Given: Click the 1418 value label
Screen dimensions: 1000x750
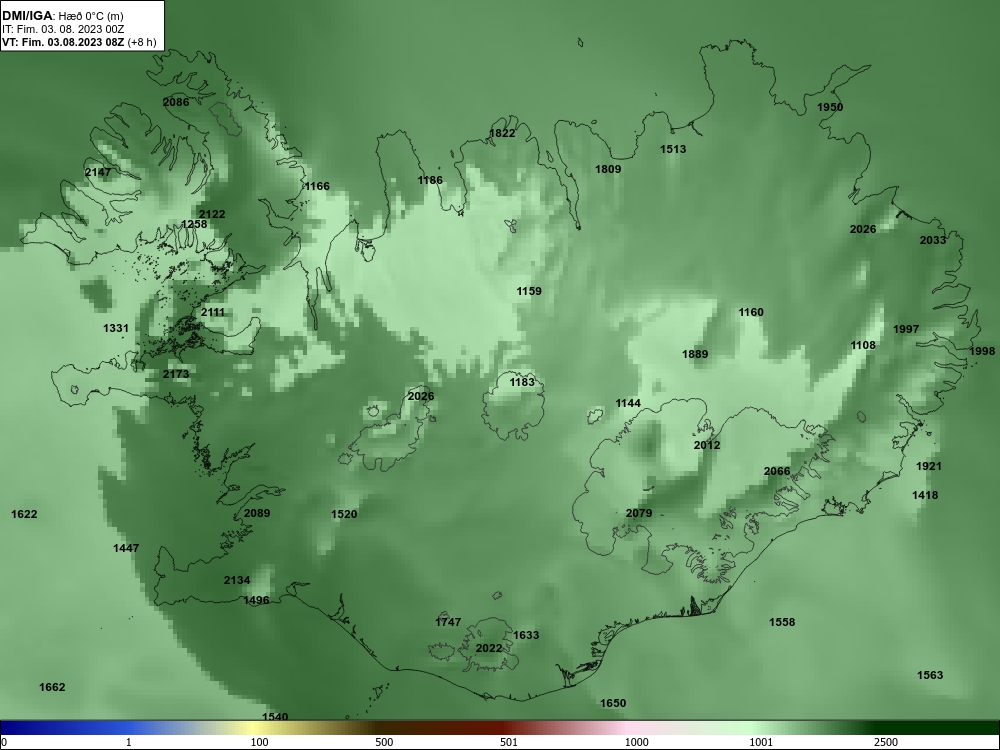Looking at the screenshot, I should (925, 496).
